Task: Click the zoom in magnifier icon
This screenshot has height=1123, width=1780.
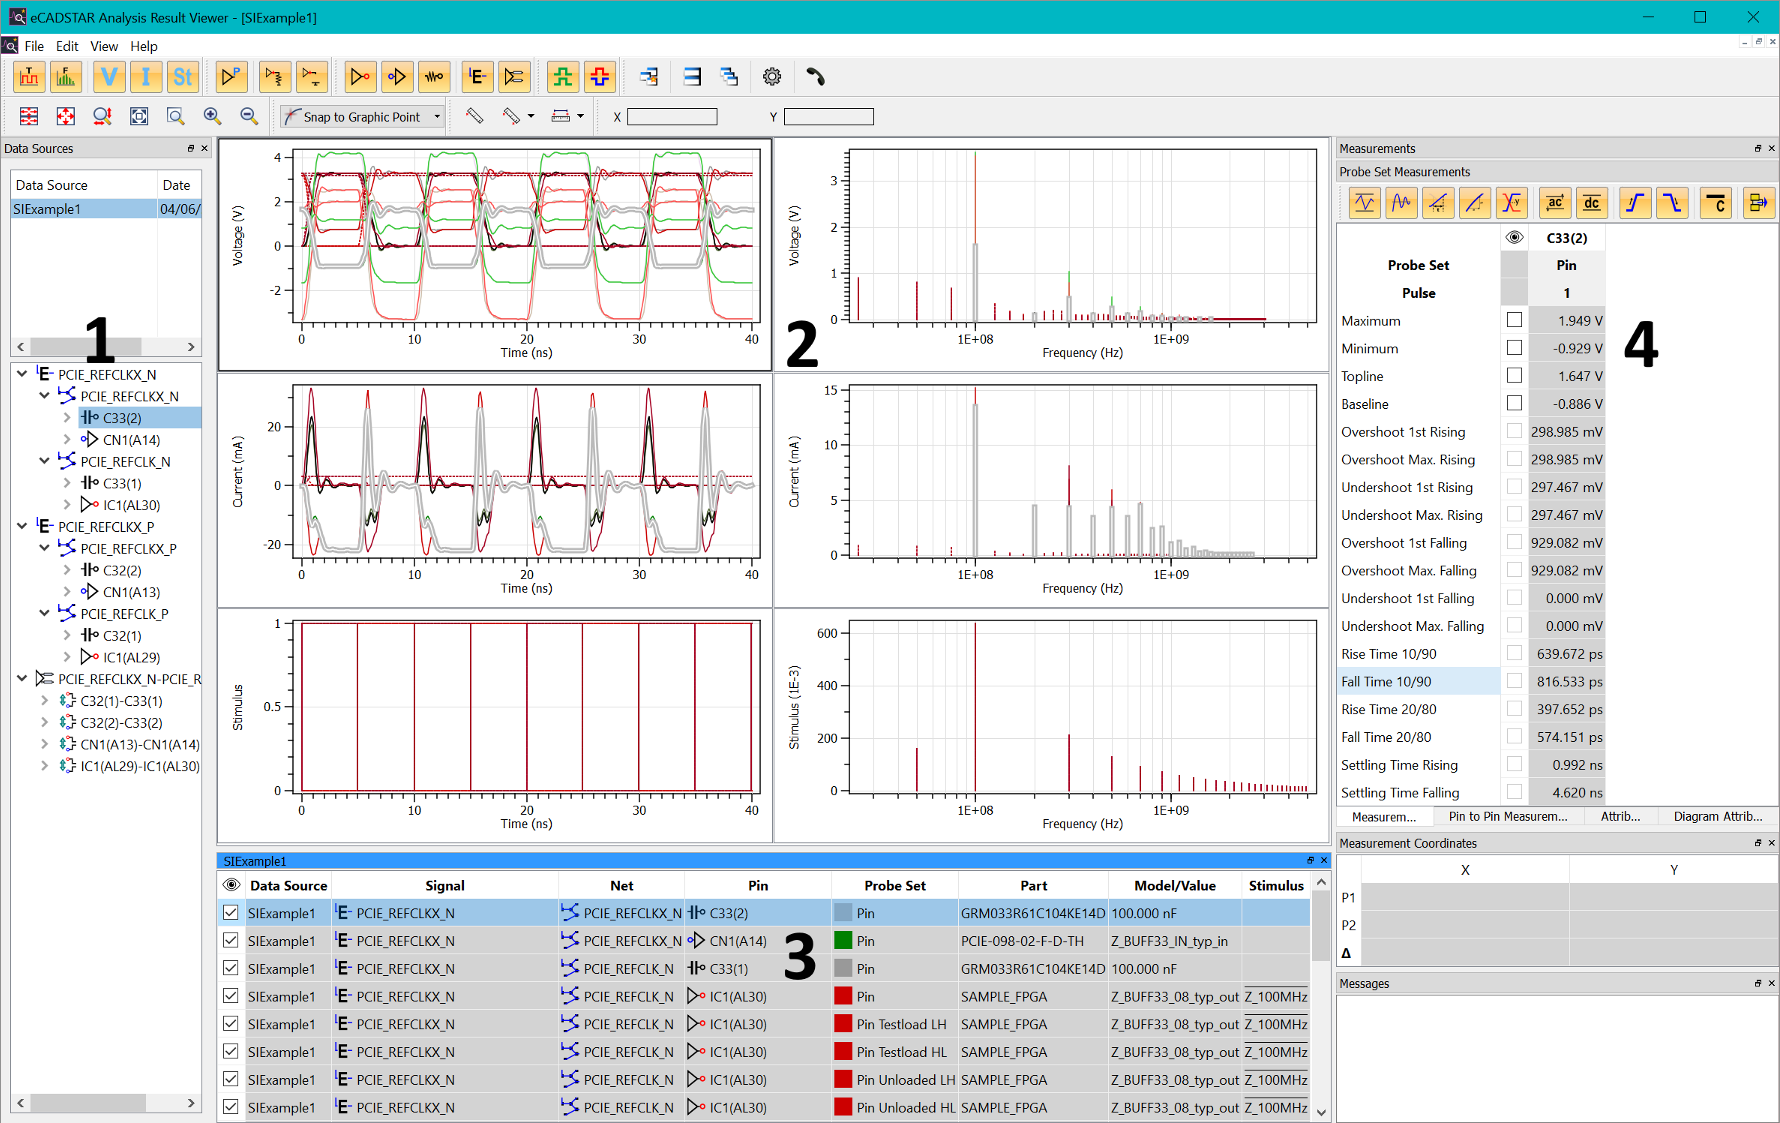Action: point(212,116)
